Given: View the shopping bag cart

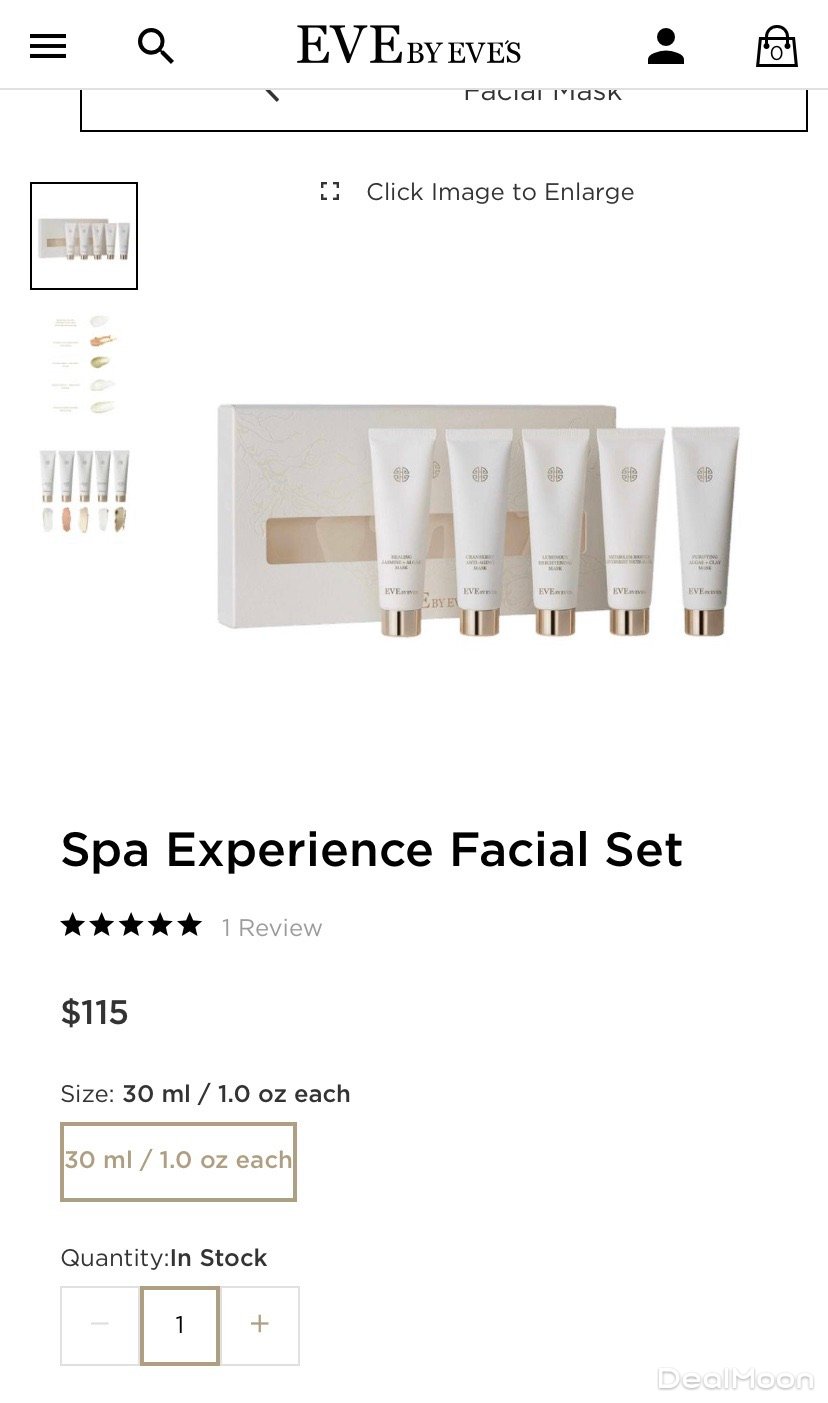Looking at the screenshot, I should tap(776, 46).
